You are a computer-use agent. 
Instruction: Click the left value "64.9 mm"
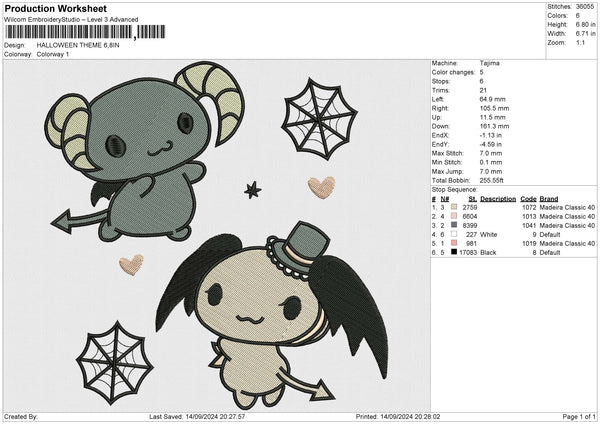click(492, 99)
